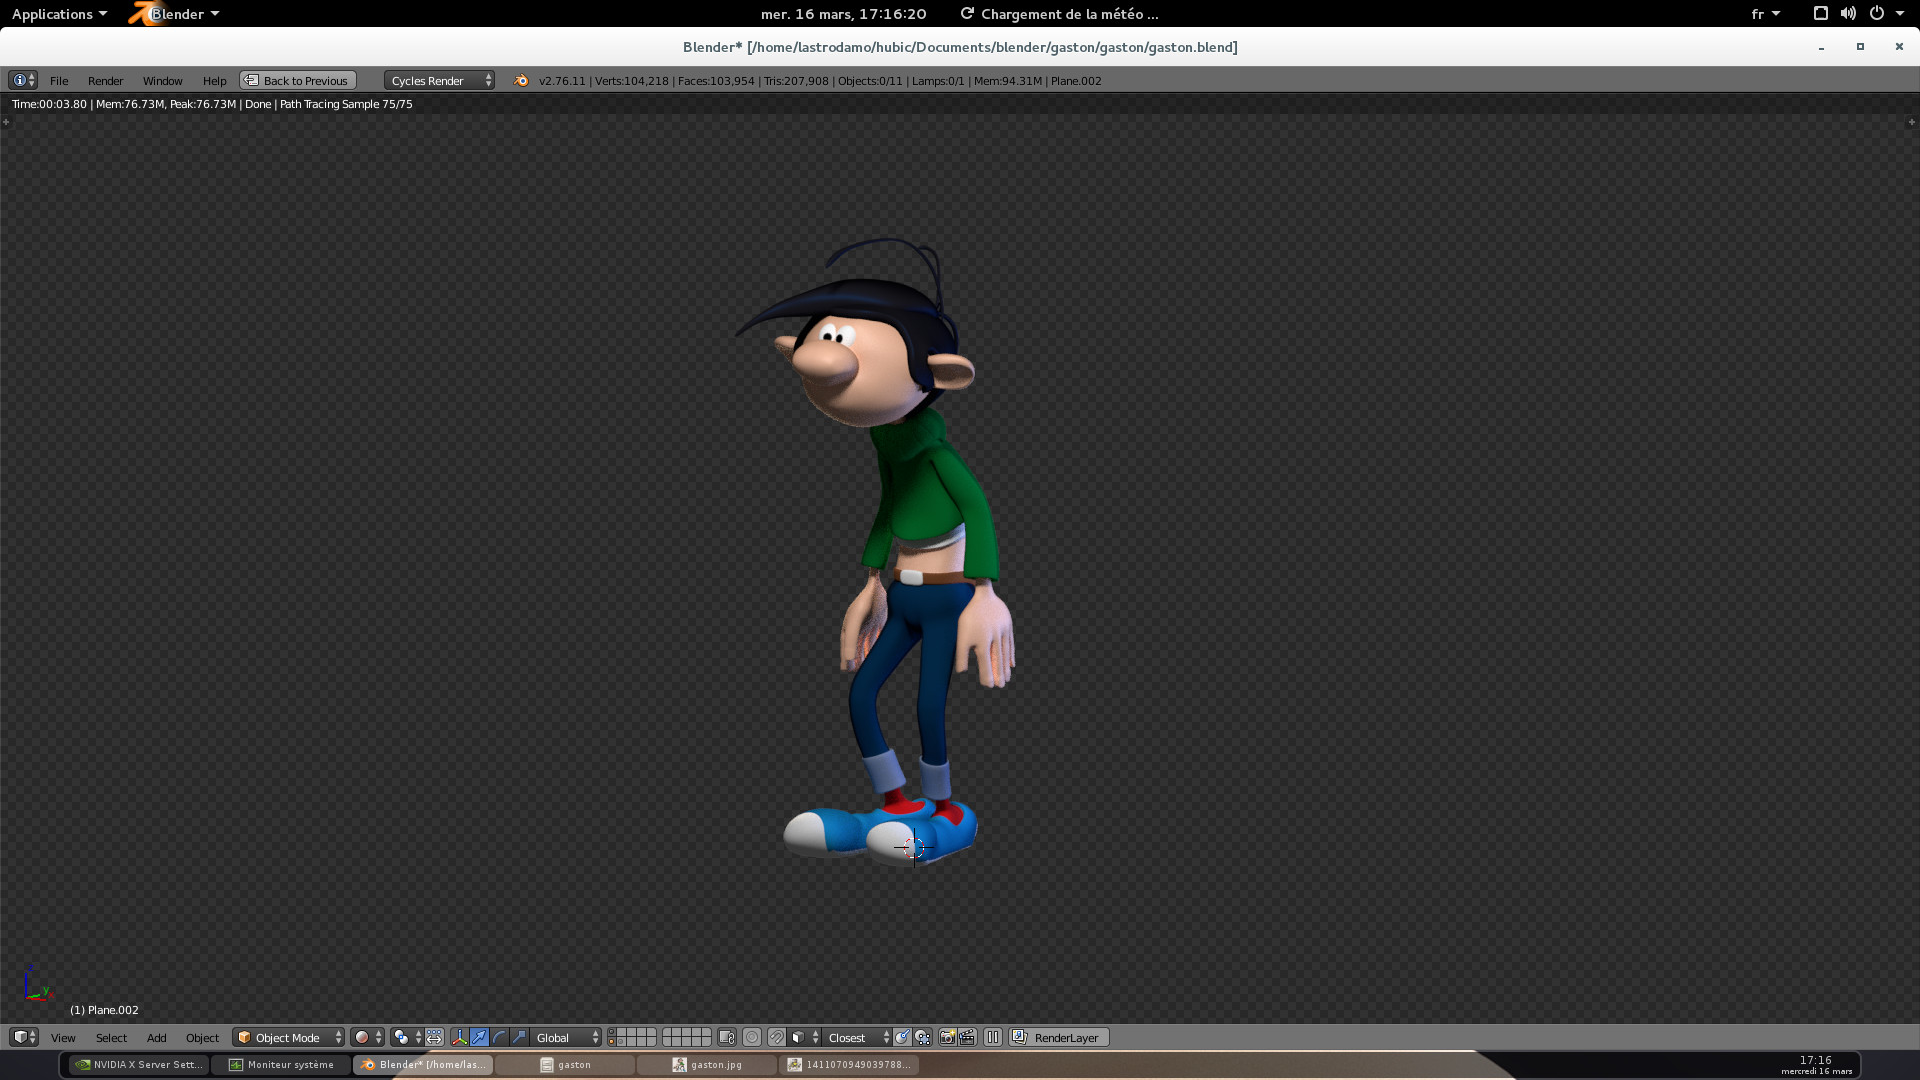Open the Closest snap target dropdown
The width and height of the screenshot is (1920, 1080).
tap(857, 1037)
